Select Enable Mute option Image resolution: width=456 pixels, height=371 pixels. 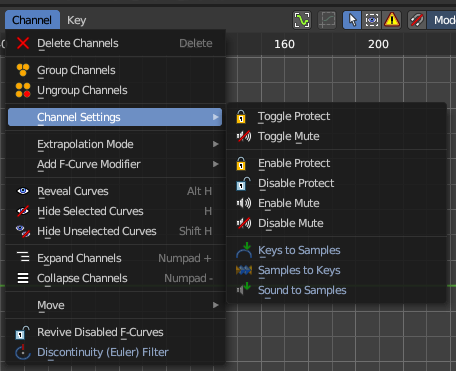pyautogui.click(x=337, y=203)
